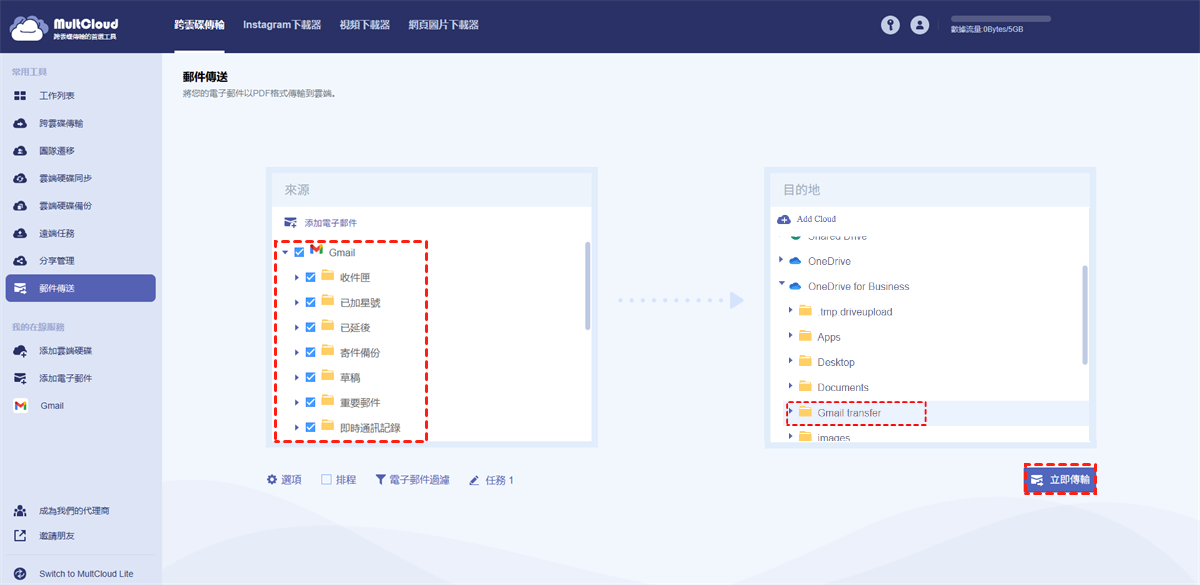Click the 雲端硬碟同步 sidebar icon

[20, 178]
